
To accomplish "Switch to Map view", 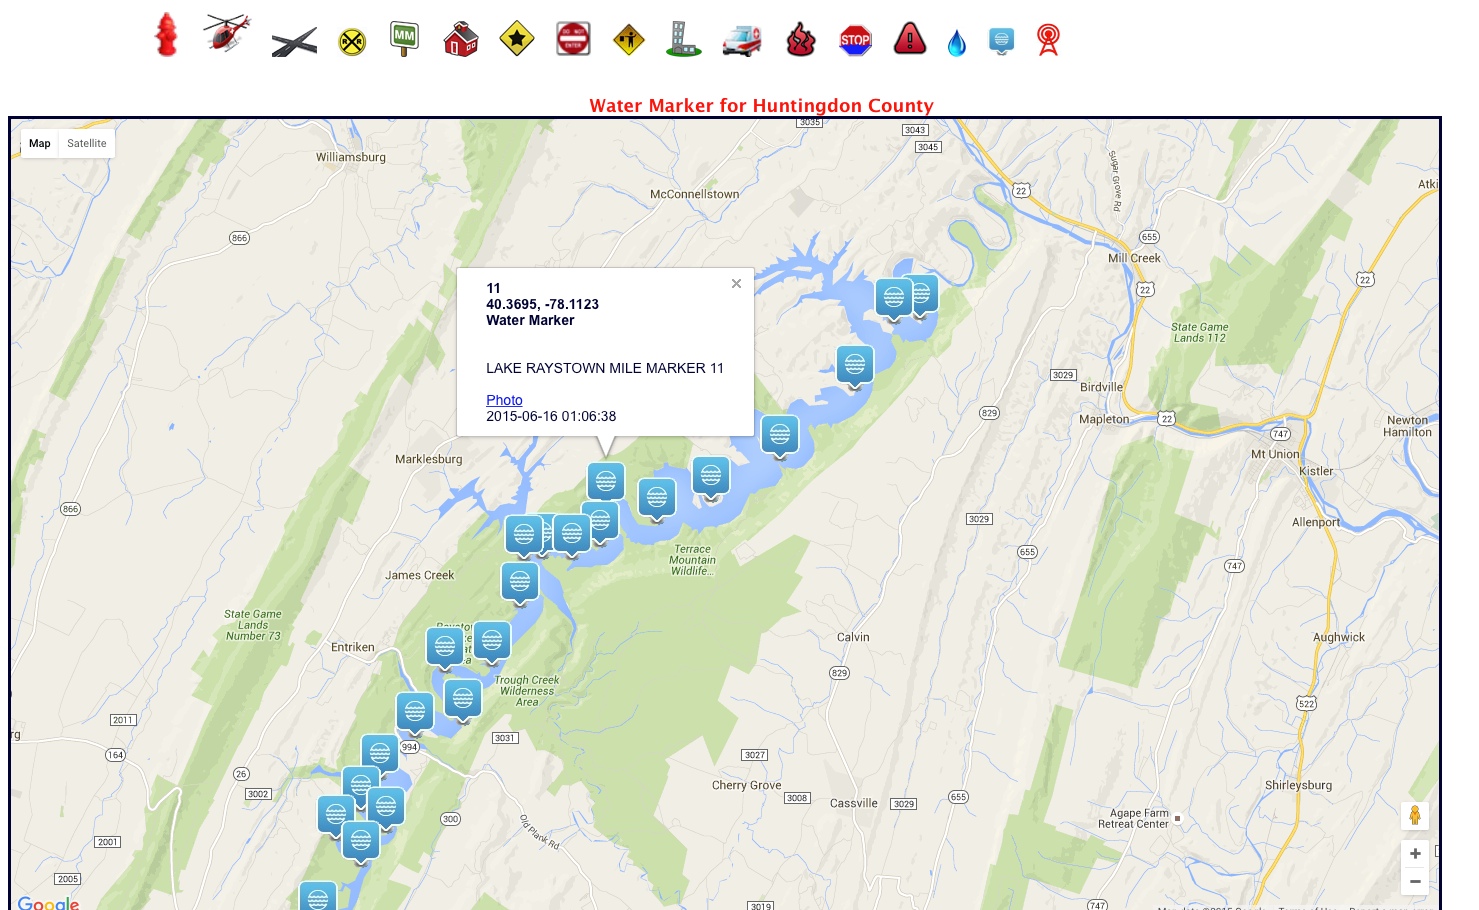I will click(x=40, y=143).
